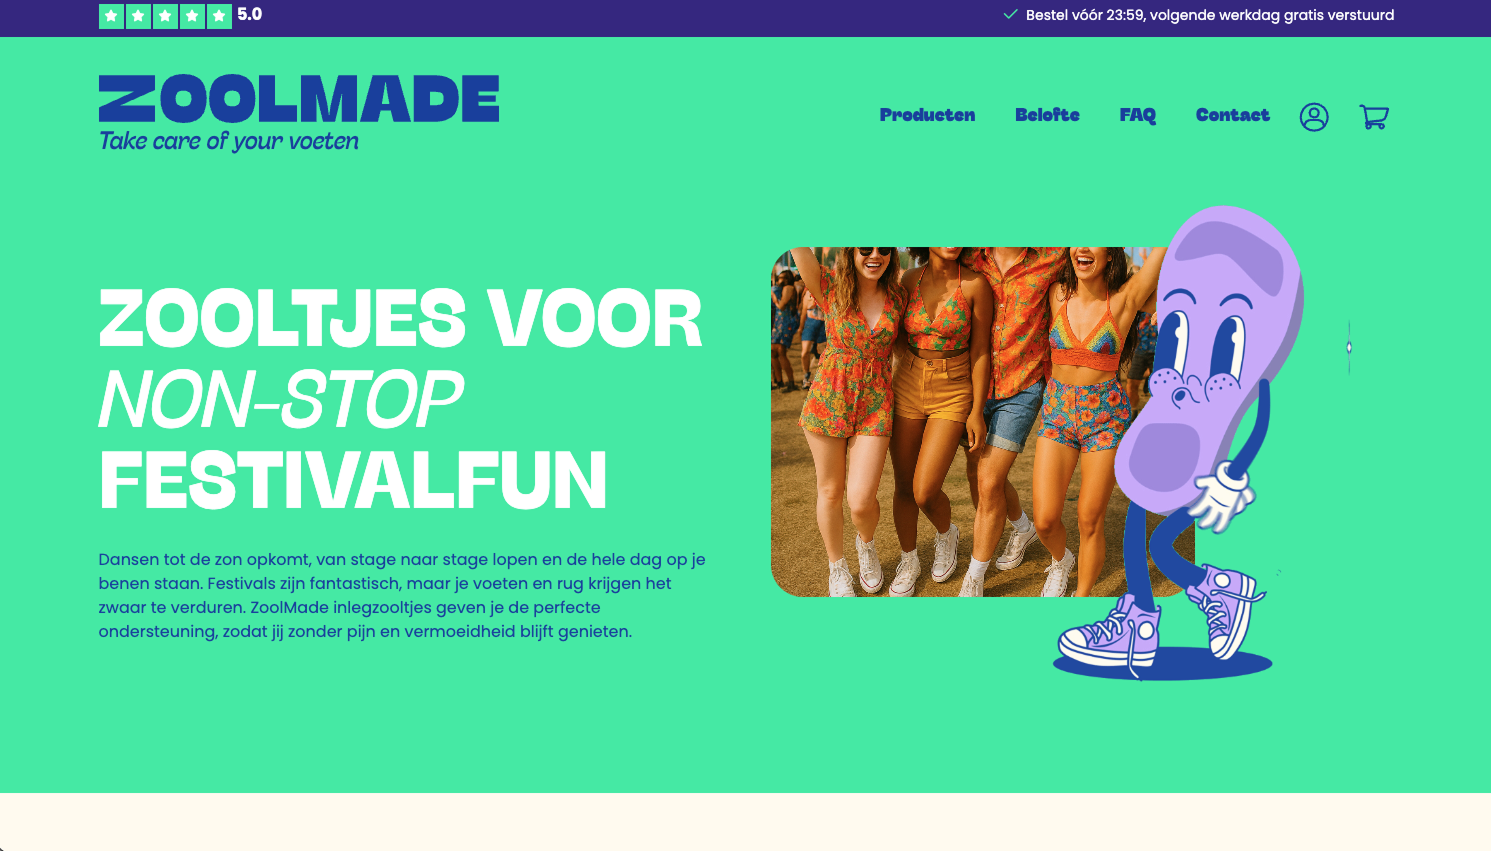Click the mascot's left purple sneaker
Viewport: 1491px width, 851px height.
1109,635
